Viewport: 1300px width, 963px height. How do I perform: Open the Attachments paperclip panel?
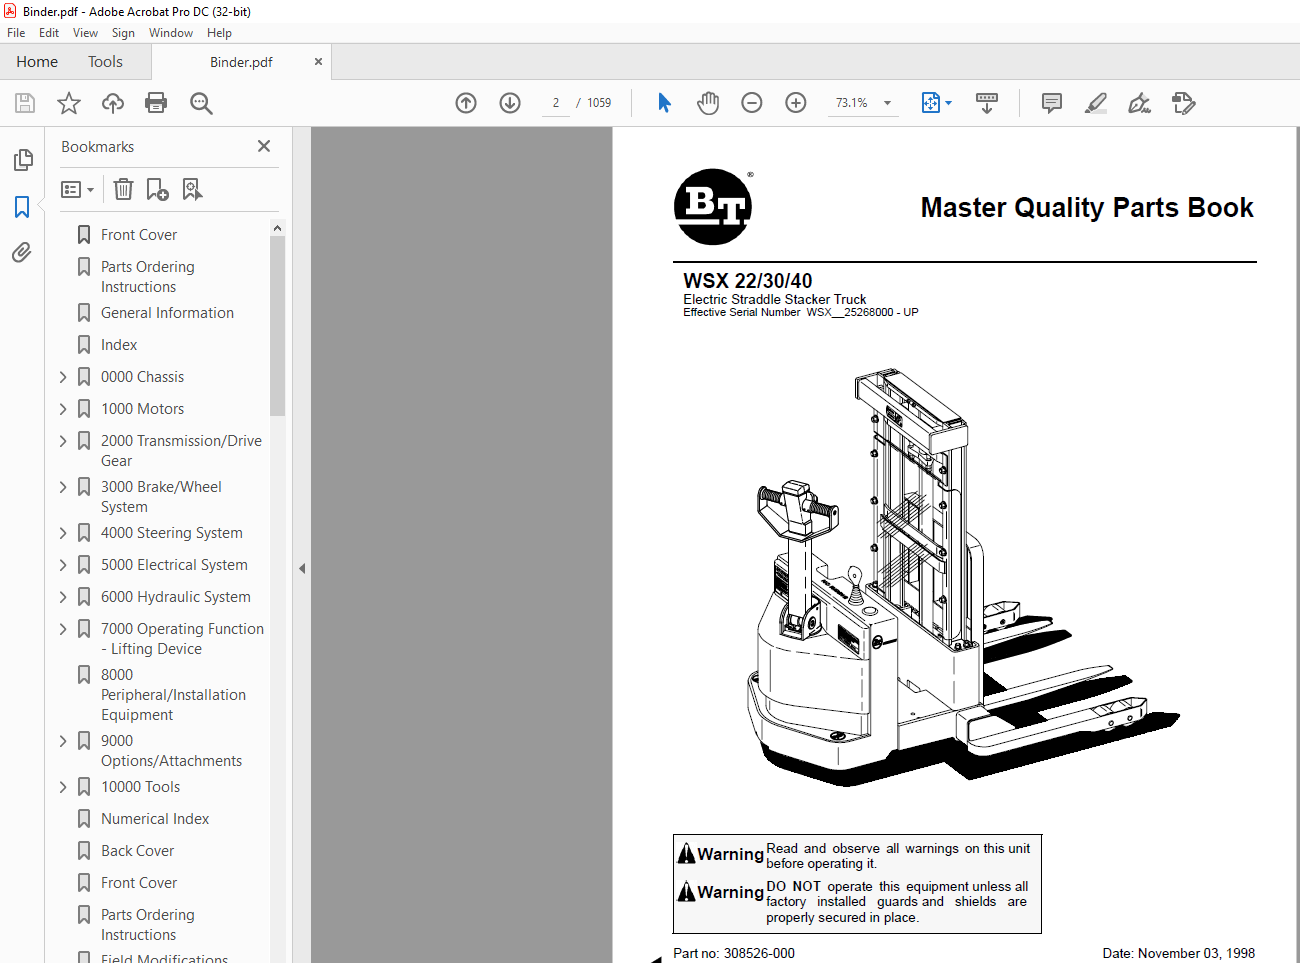[x=22, y=252]
